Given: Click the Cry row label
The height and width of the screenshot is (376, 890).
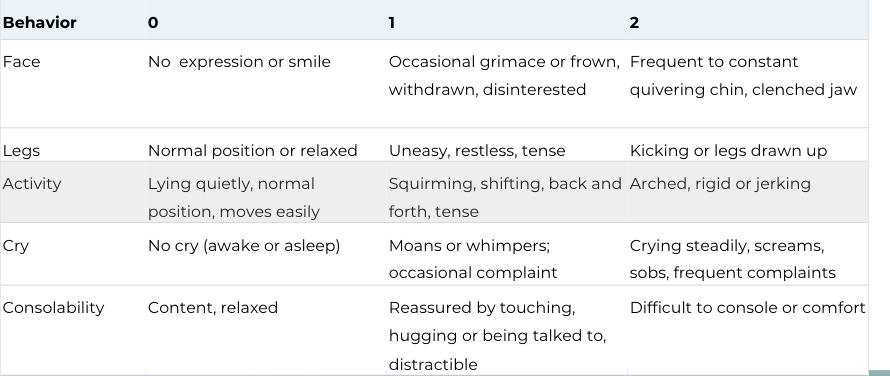Looking at the screenshot, I should point(15,245).
